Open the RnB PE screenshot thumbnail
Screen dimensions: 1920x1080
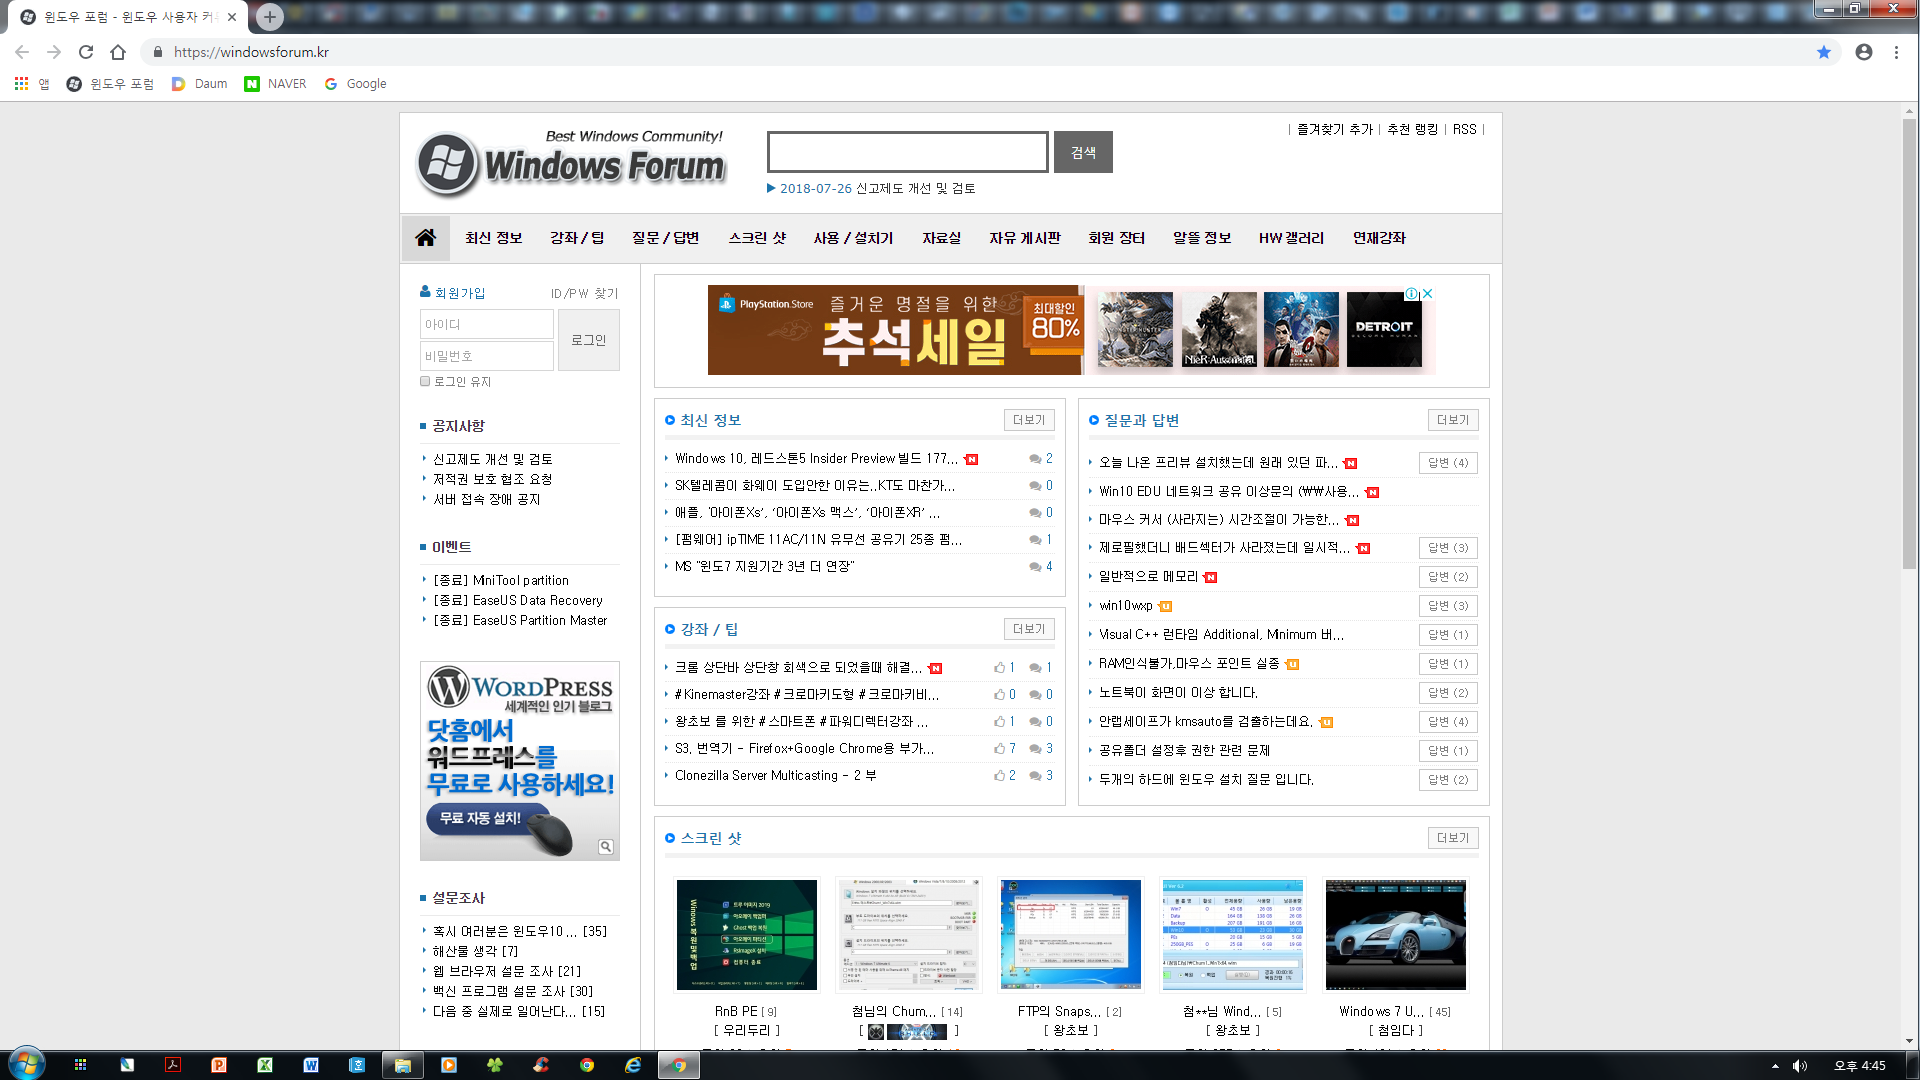(746, 935)
